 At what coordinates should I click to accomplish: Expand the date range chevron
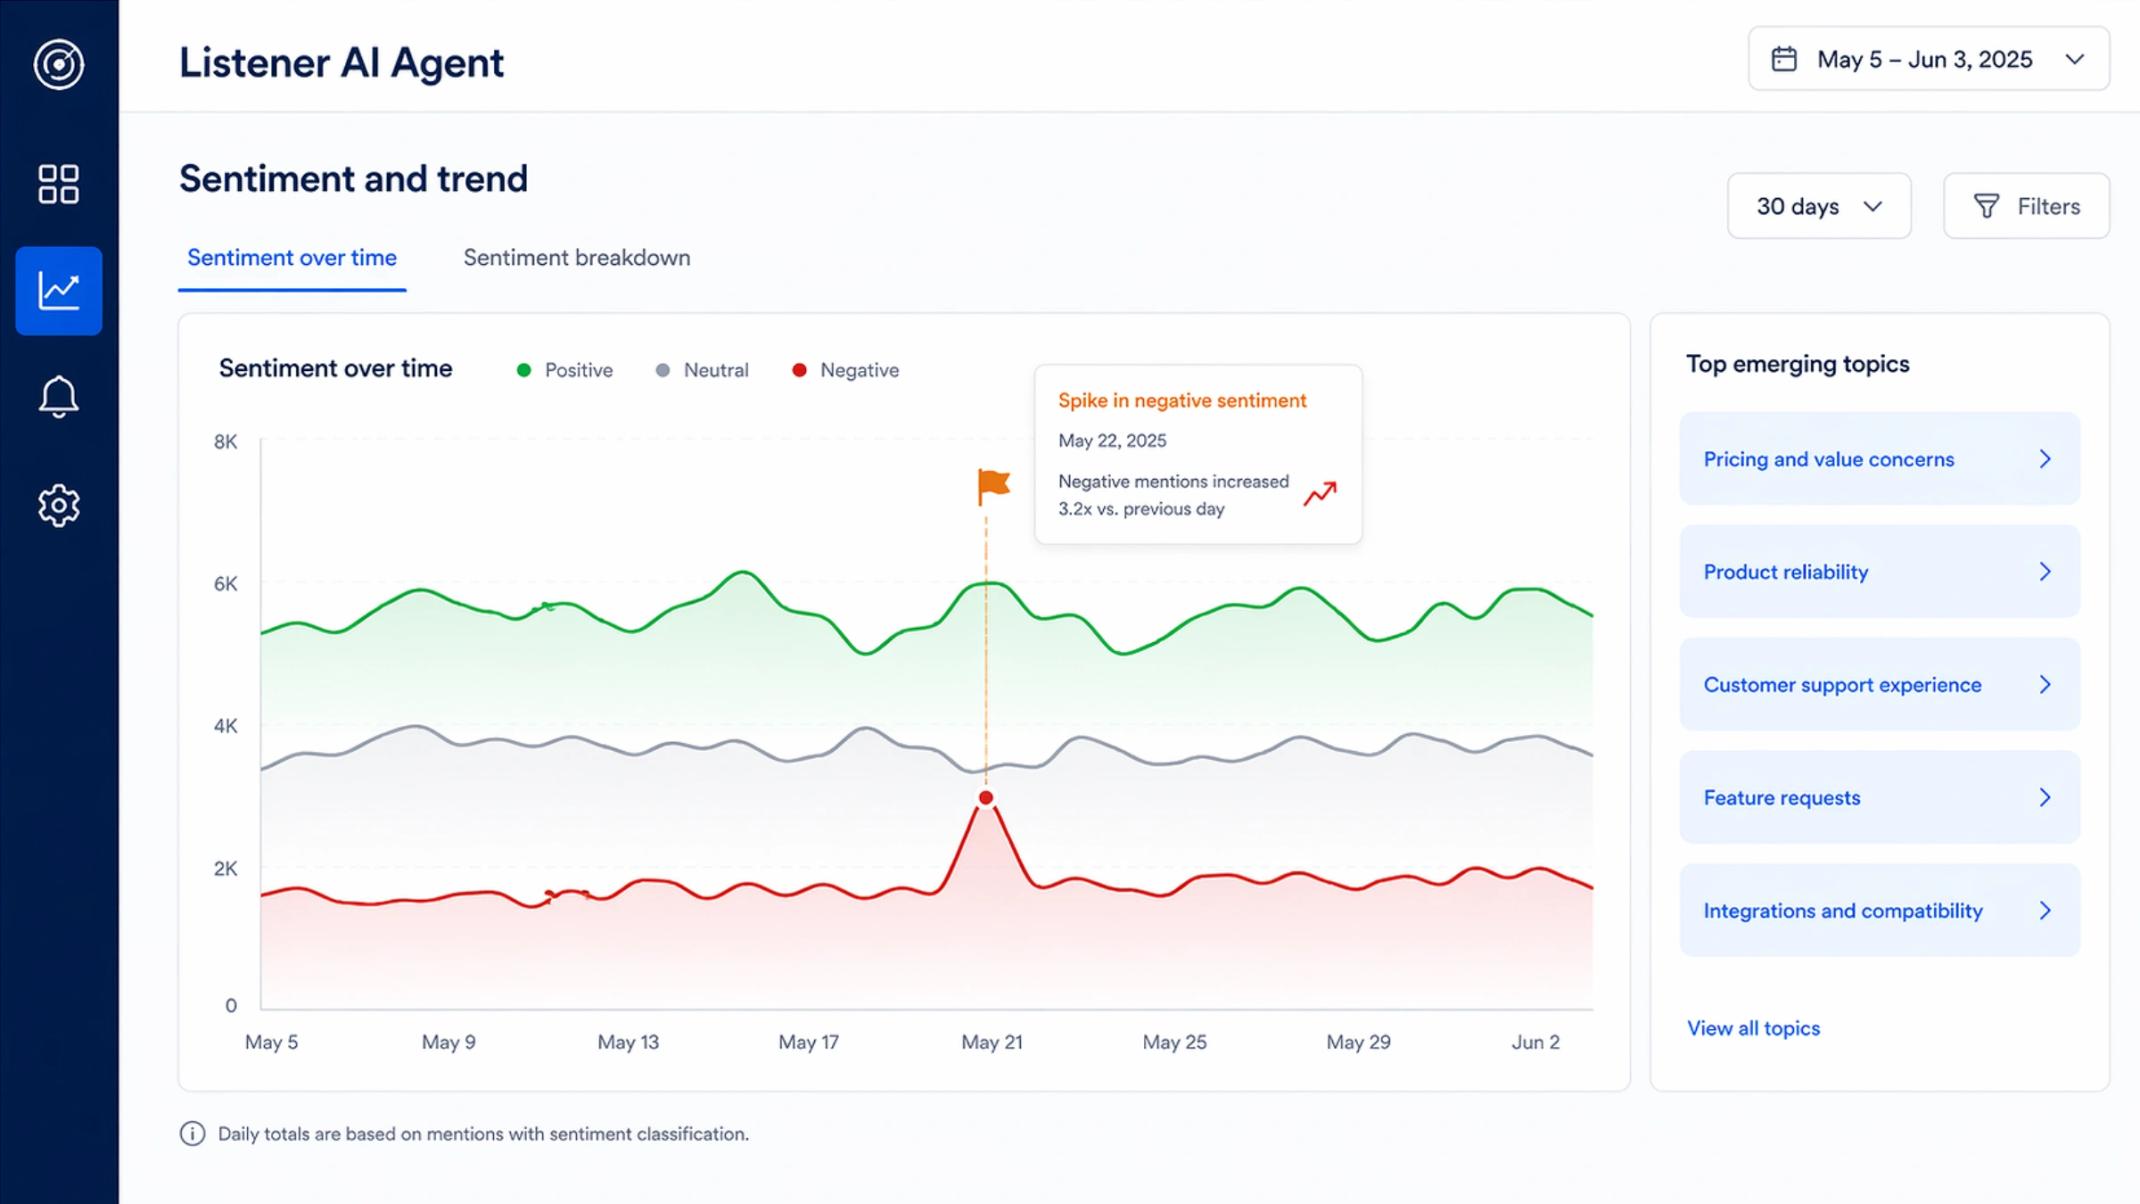(2075, 59)
